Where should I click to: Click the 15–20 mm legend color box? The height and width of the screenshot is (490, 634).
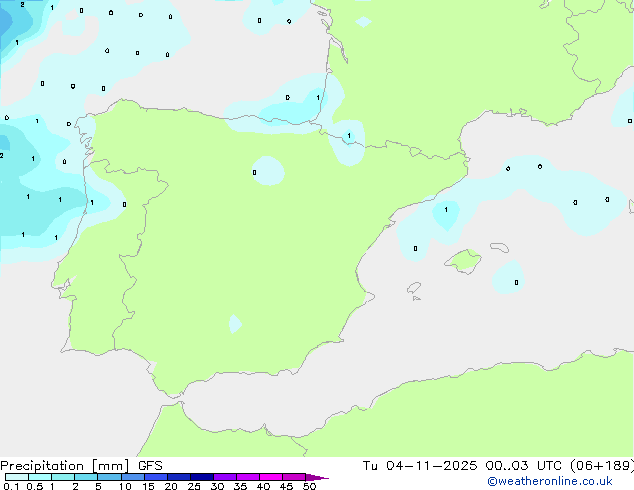pos(156,477)
